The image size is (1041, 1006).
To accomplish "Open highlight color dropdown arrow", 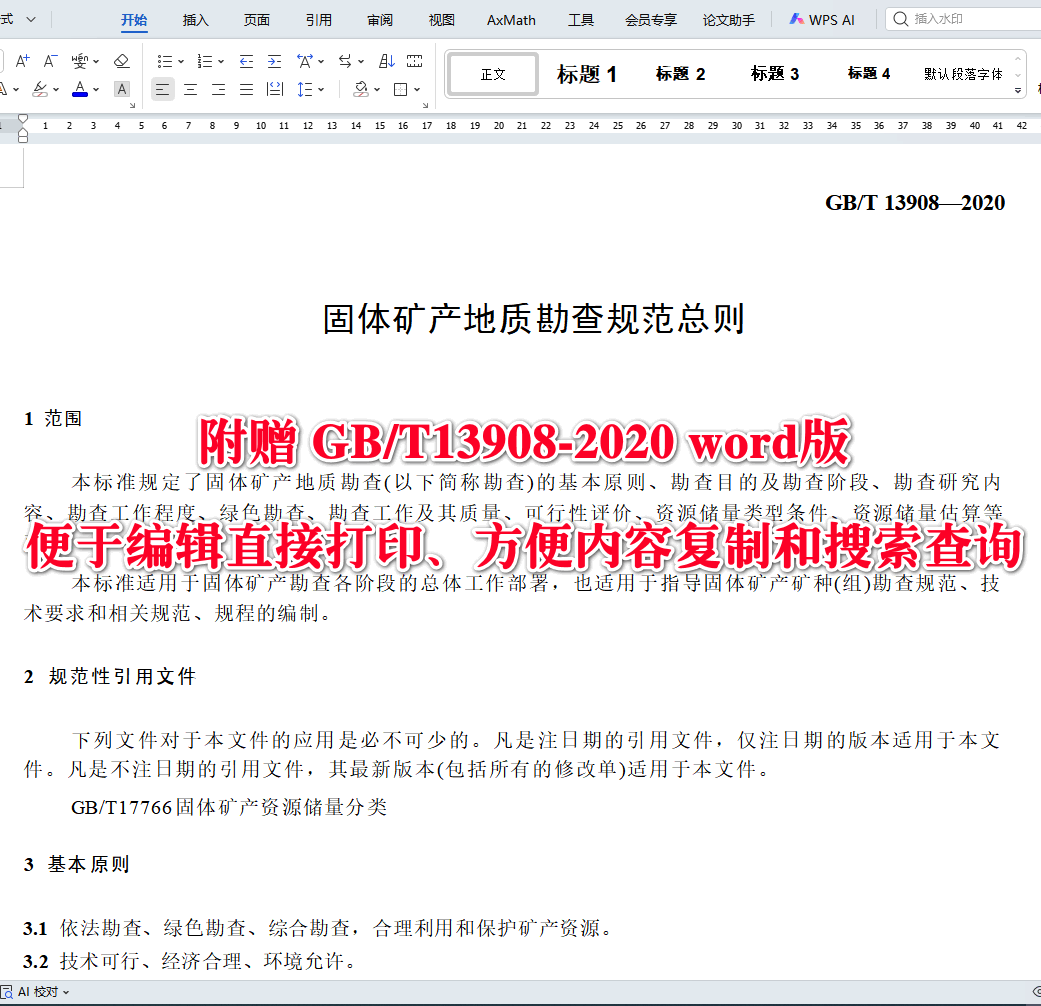I will [56, 89].
